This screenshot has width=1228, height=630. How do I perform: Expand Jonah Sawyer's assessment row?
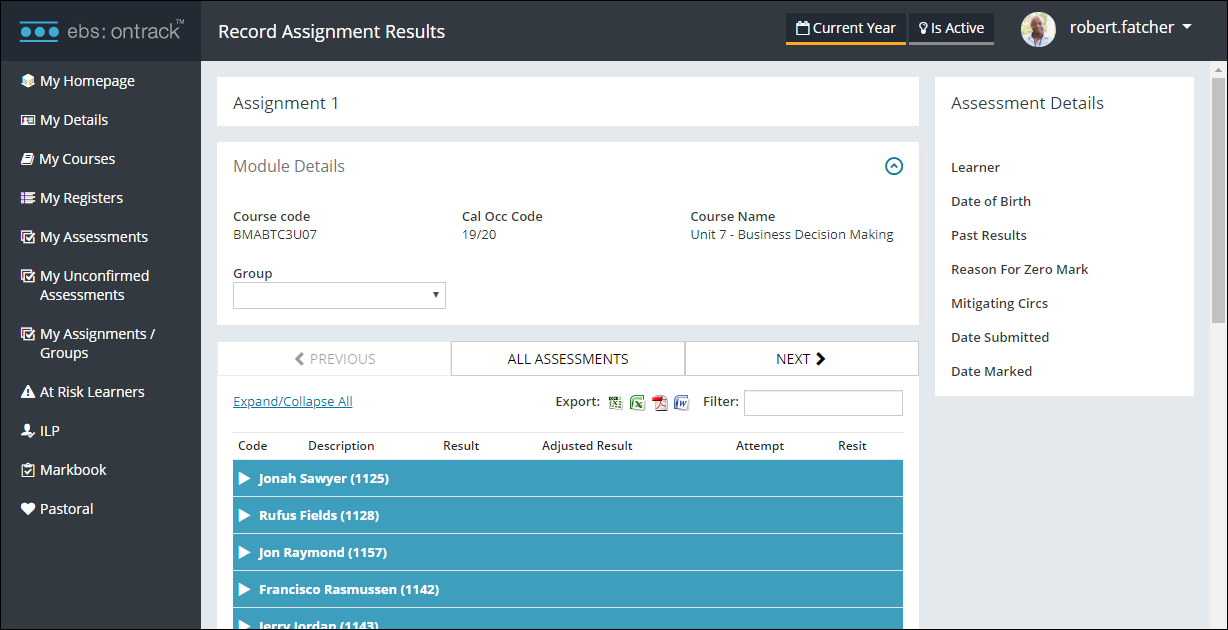[245, 478]
